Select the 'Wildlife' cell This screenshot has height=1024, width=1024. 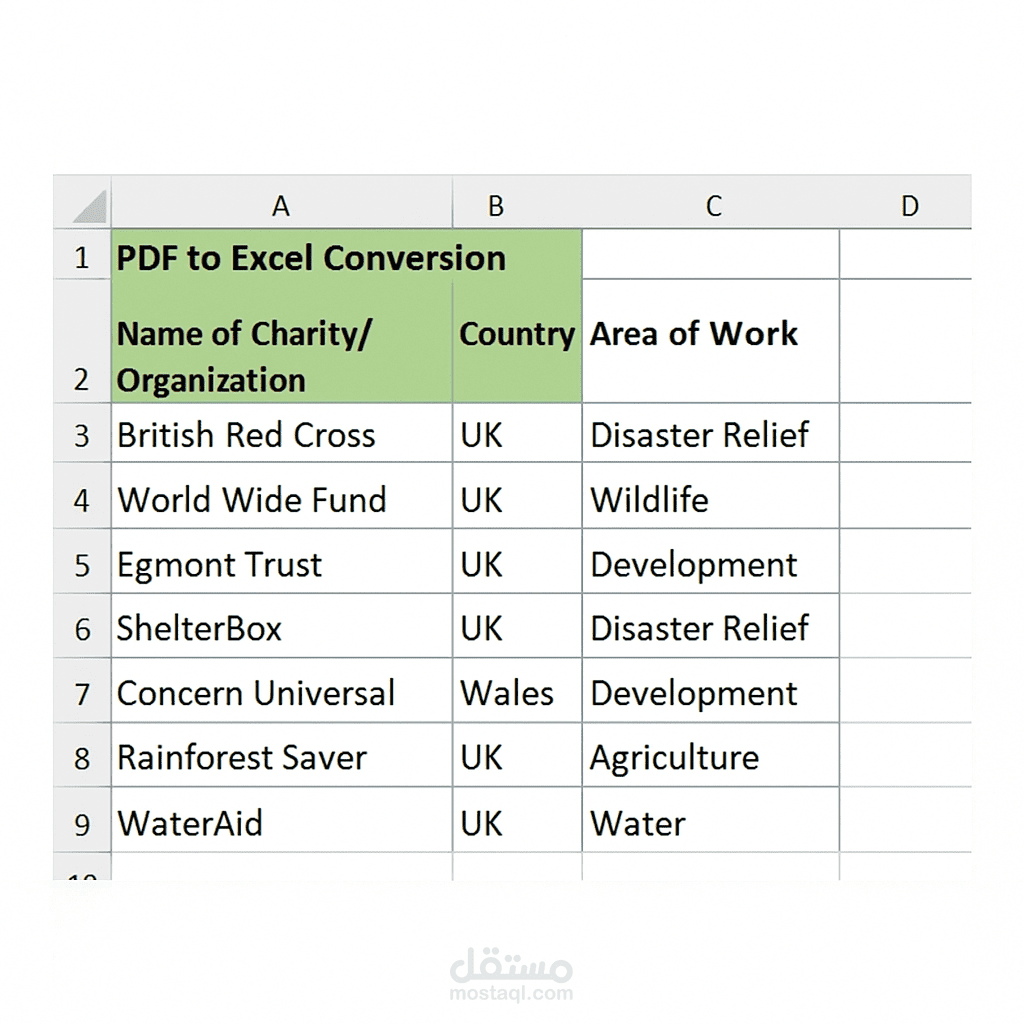pyautogui.click(x=711, y=498)
